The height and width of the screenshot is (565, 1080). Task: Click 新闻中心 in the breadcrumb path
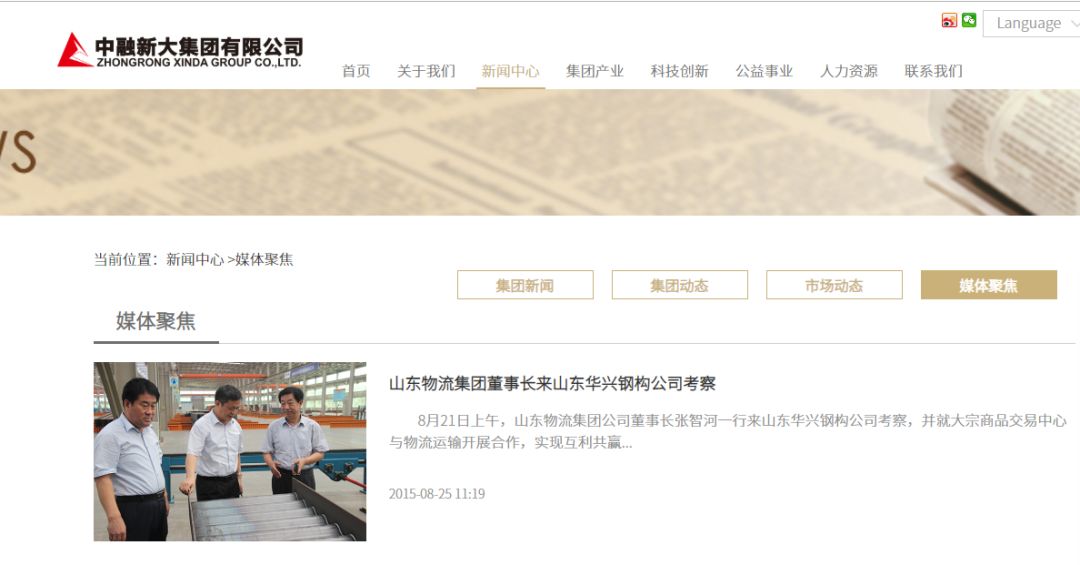(x=195, y=260)
